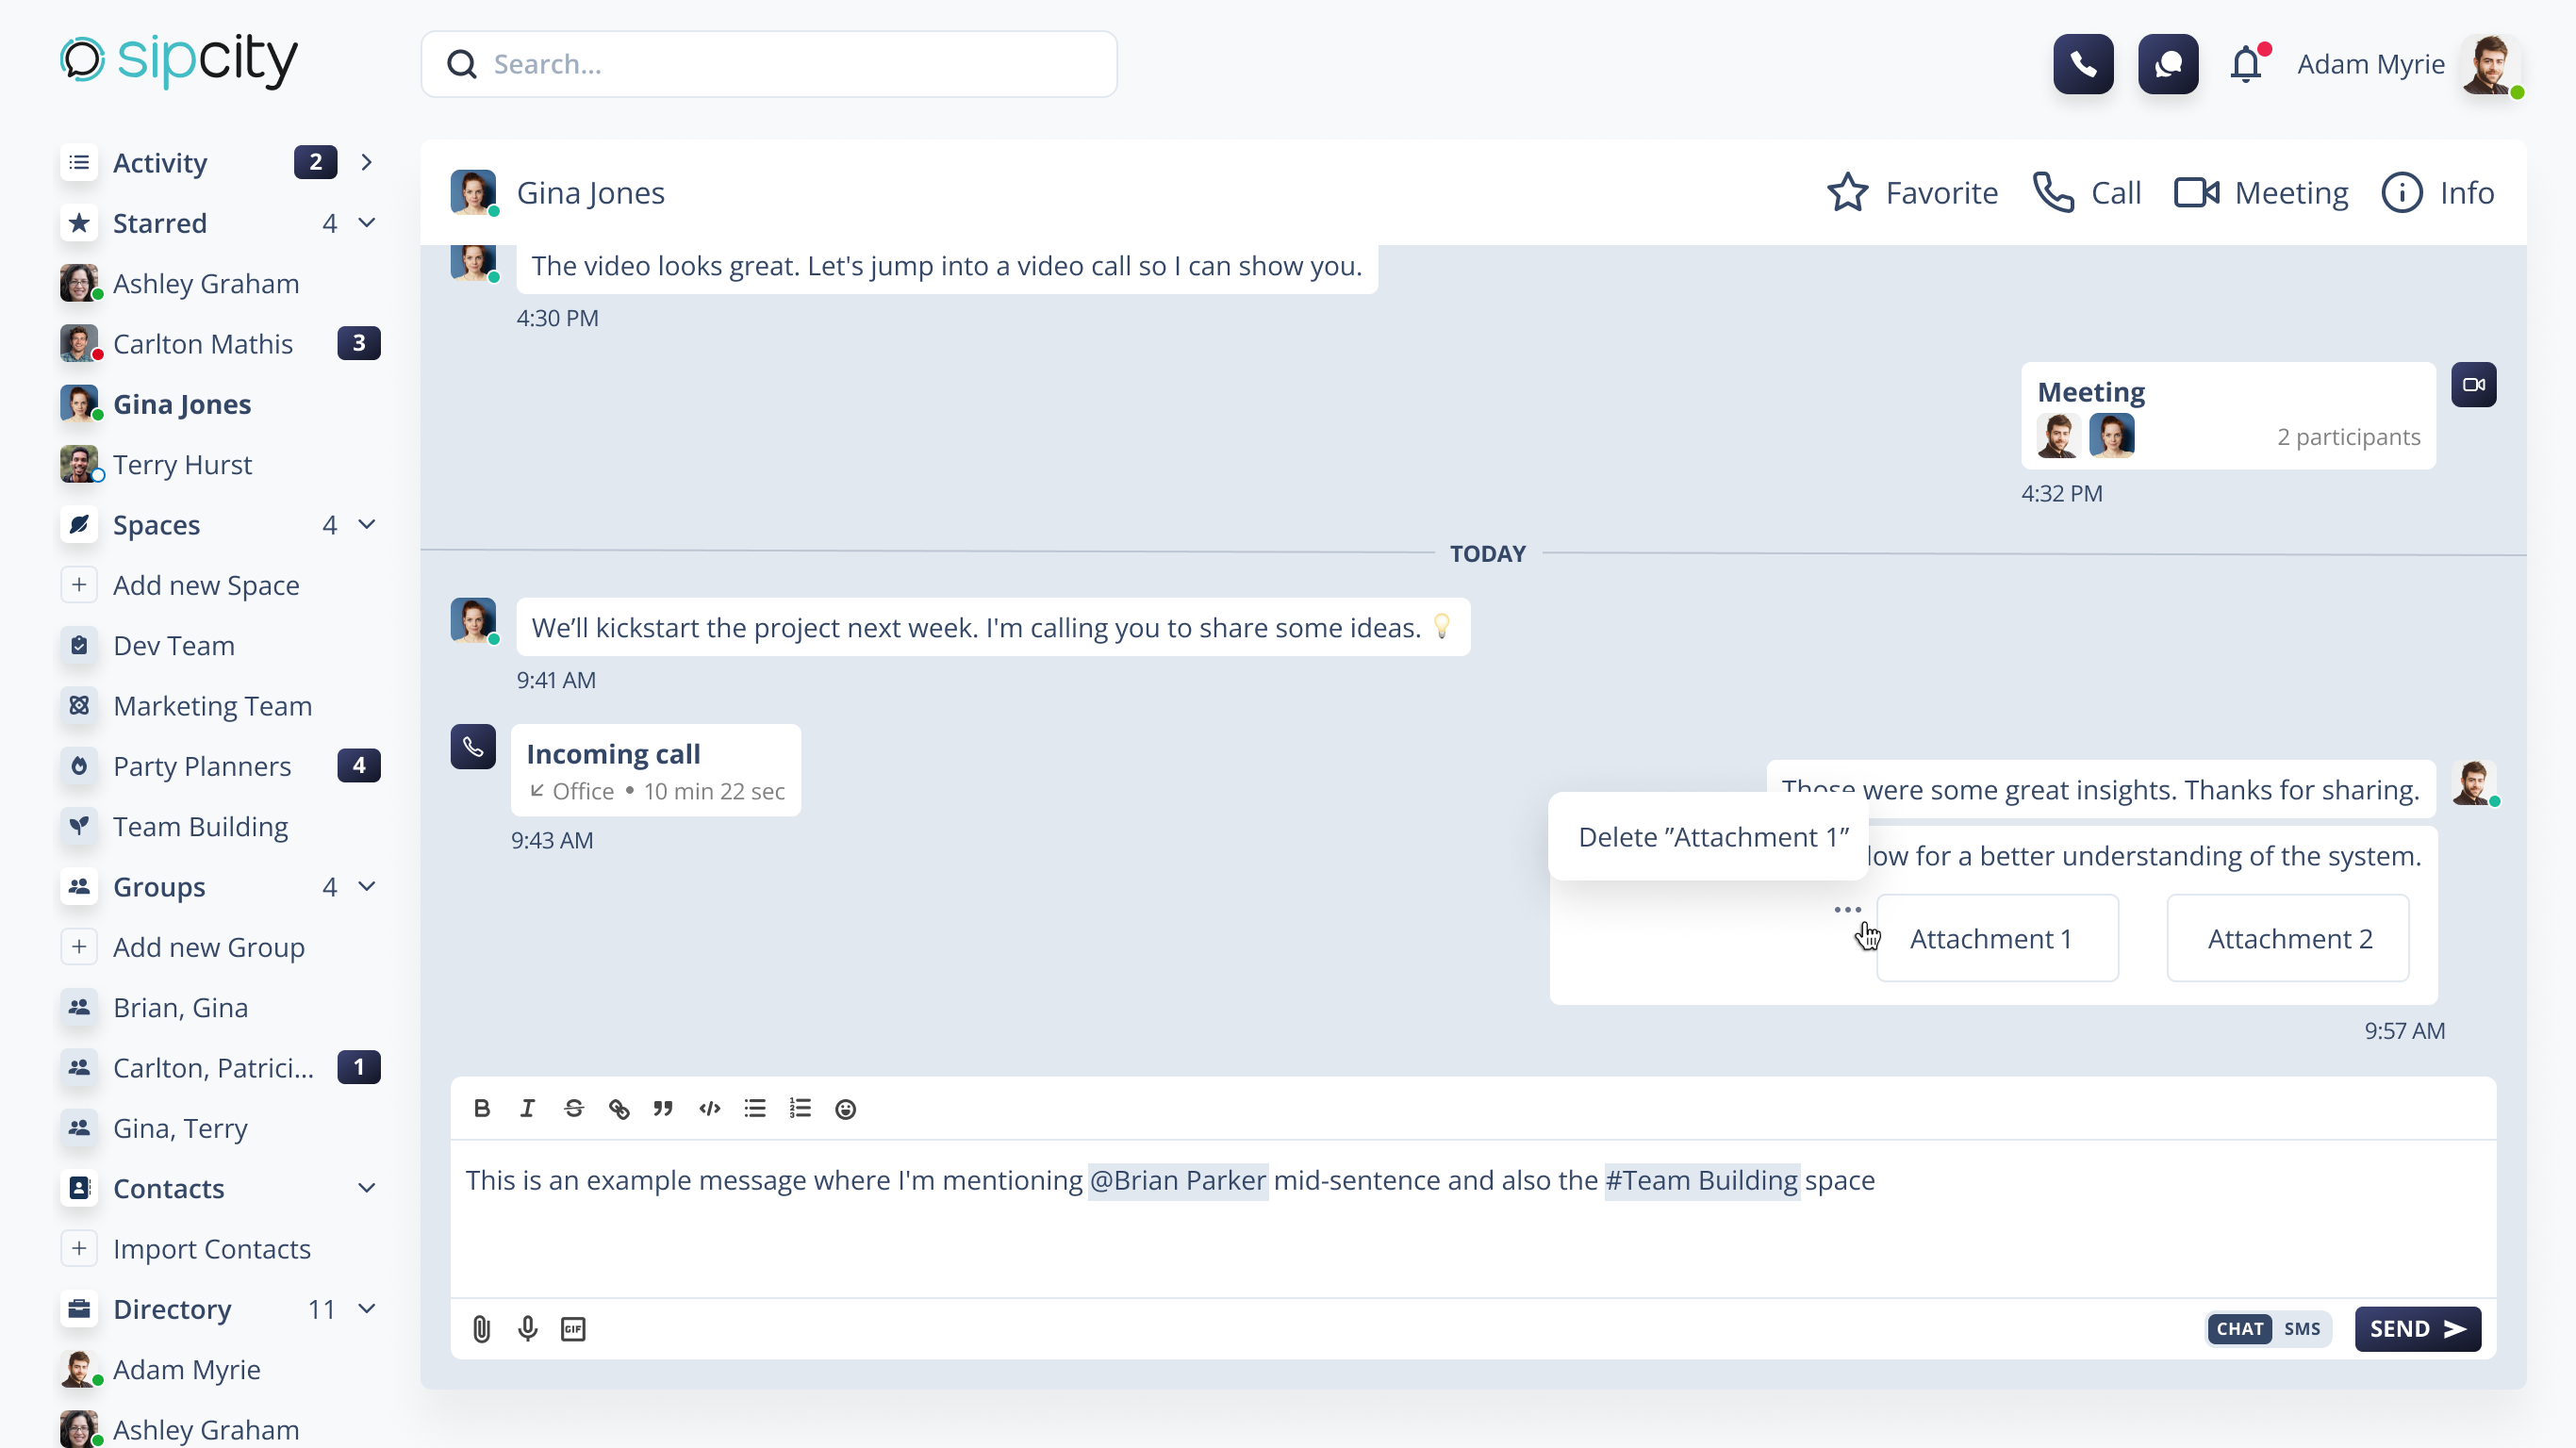
Task: Collapse the Directory section chevron
Action: click(367, 1309)
